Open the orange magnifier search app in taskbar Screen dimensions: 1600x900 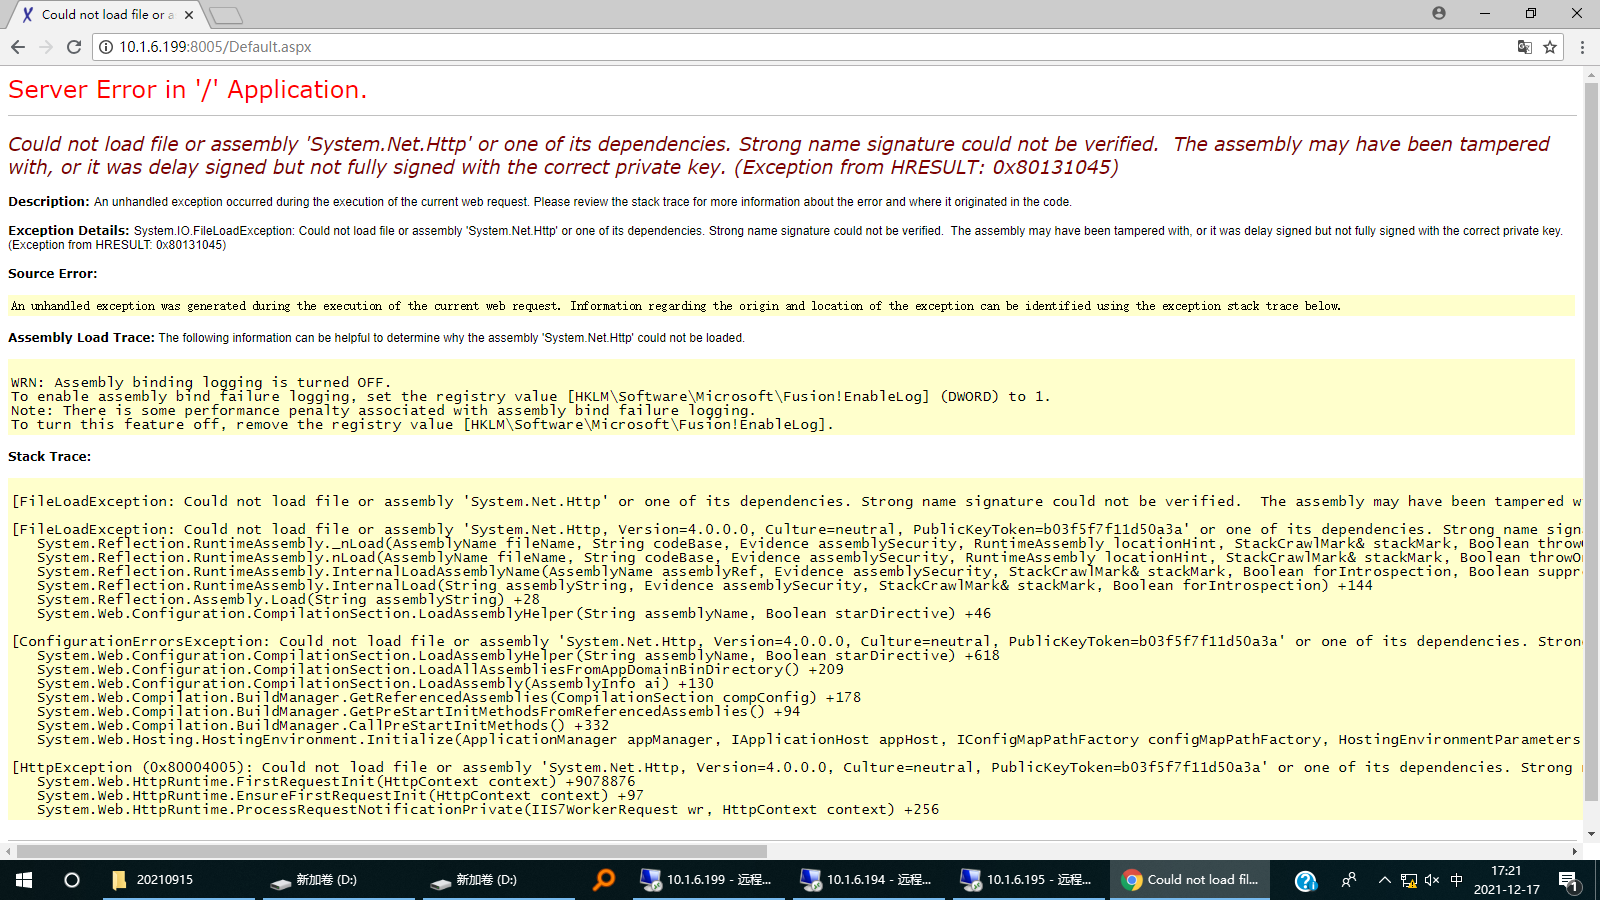point(604,880)
